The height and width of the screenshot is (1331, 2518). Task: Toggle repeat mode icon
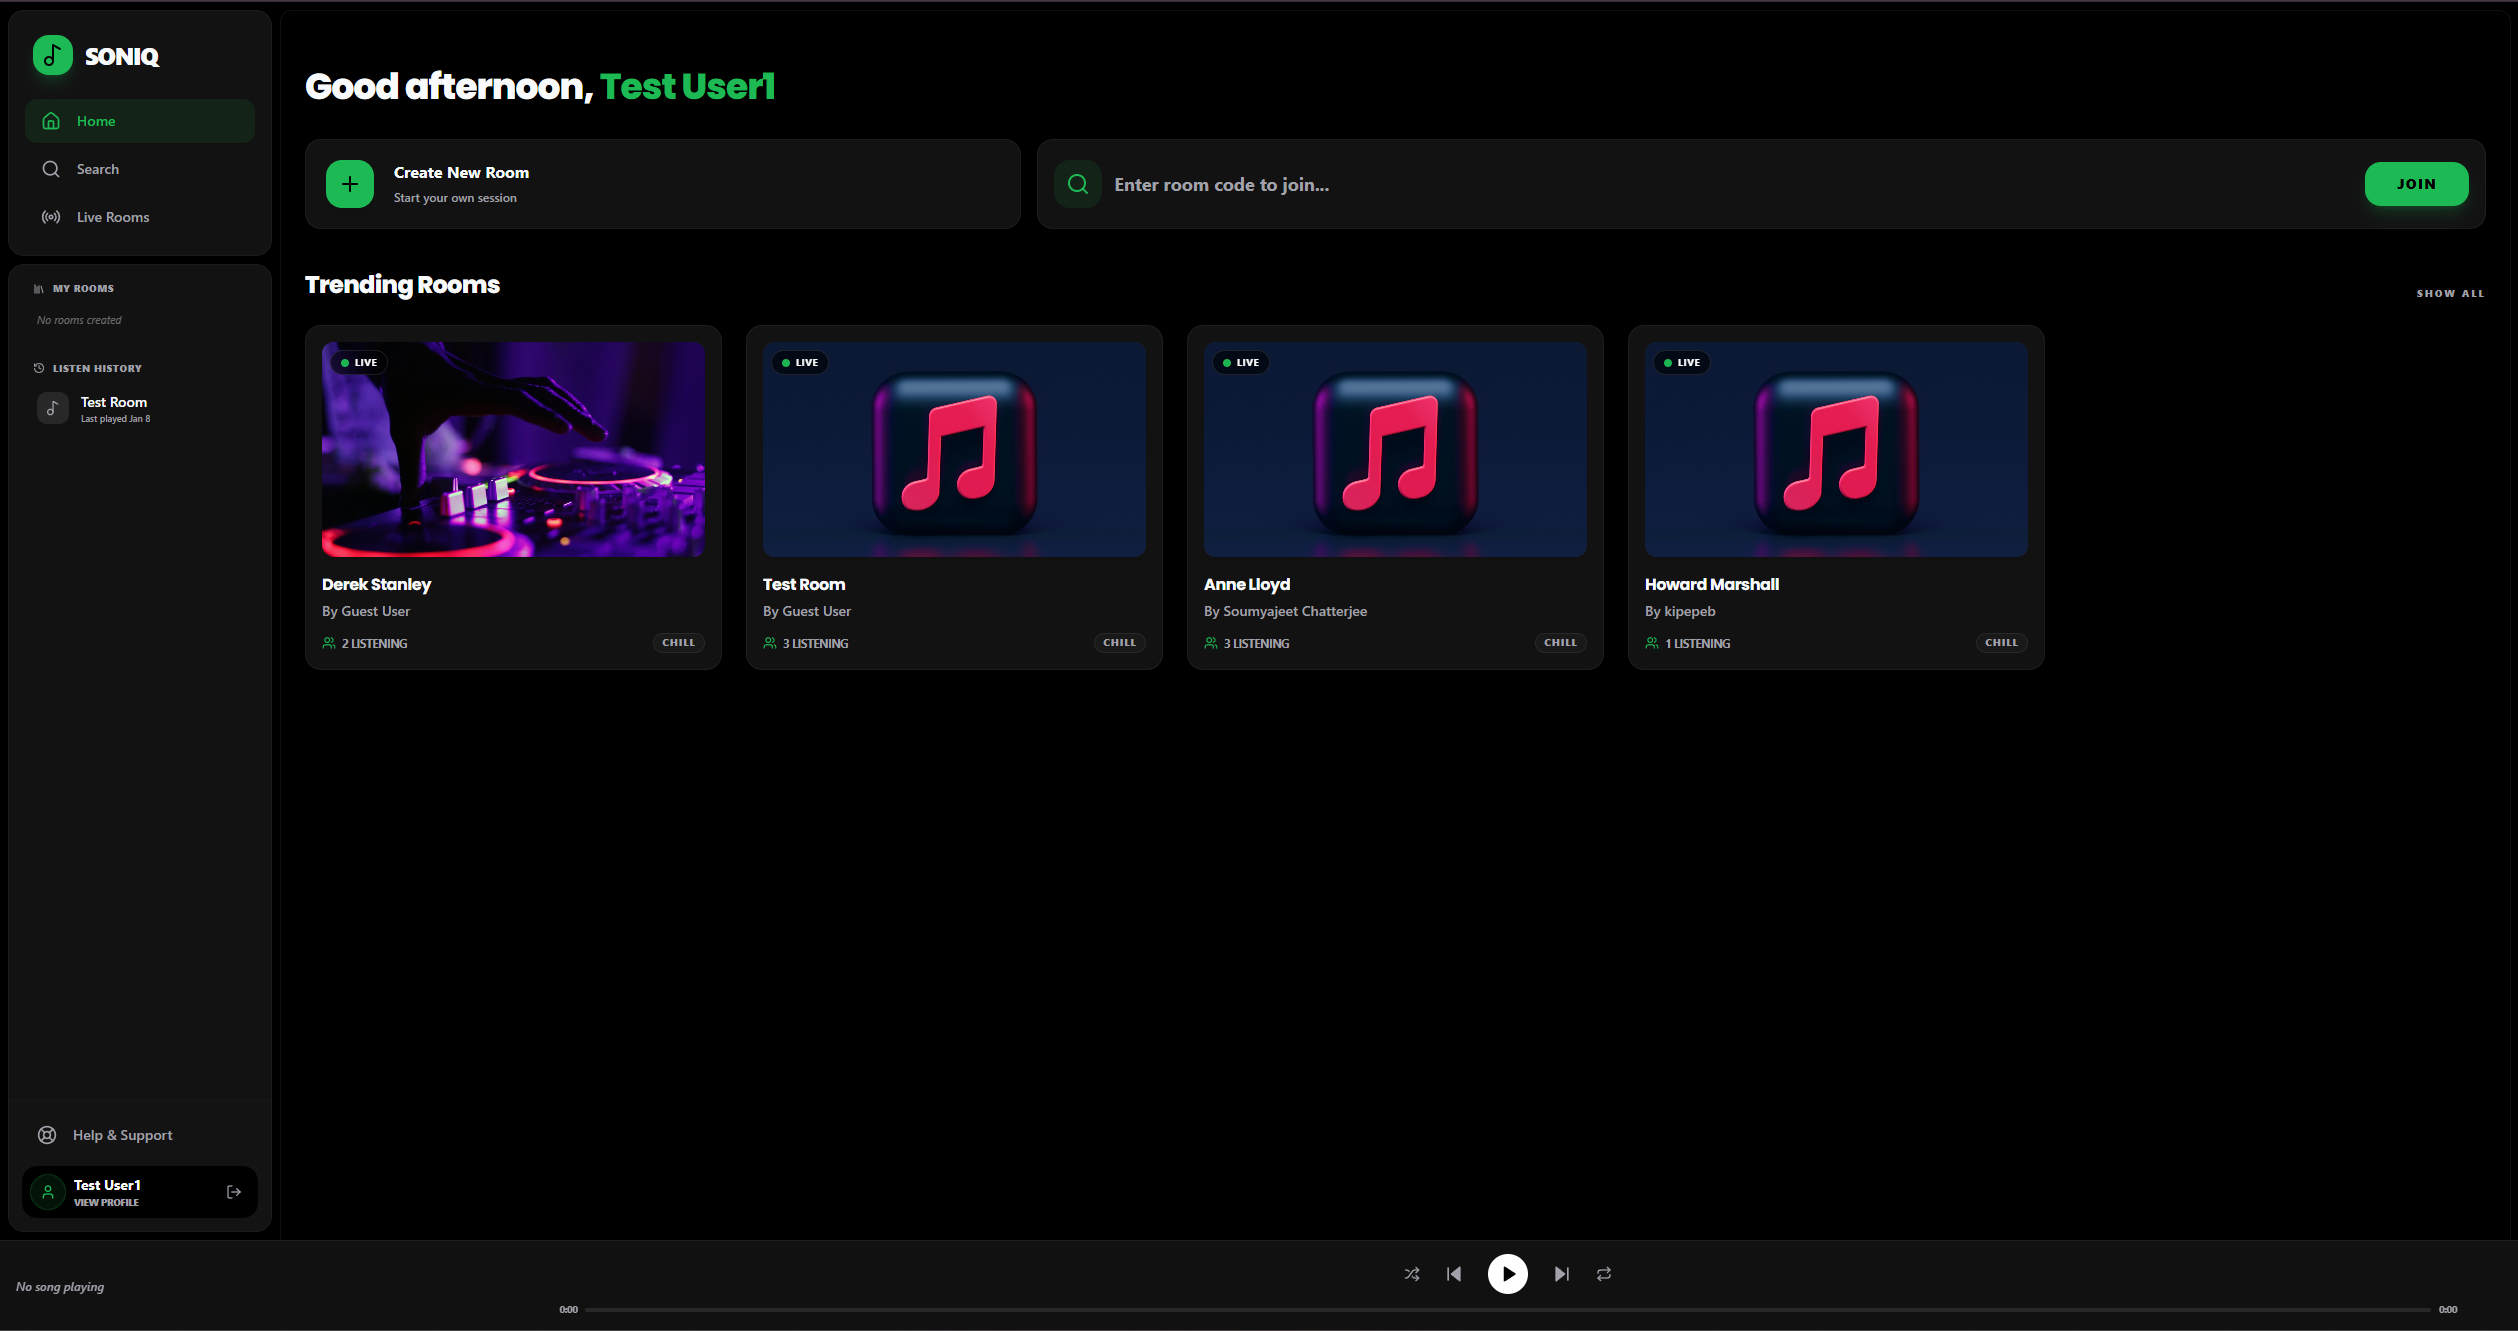tap(1603, 1274)
